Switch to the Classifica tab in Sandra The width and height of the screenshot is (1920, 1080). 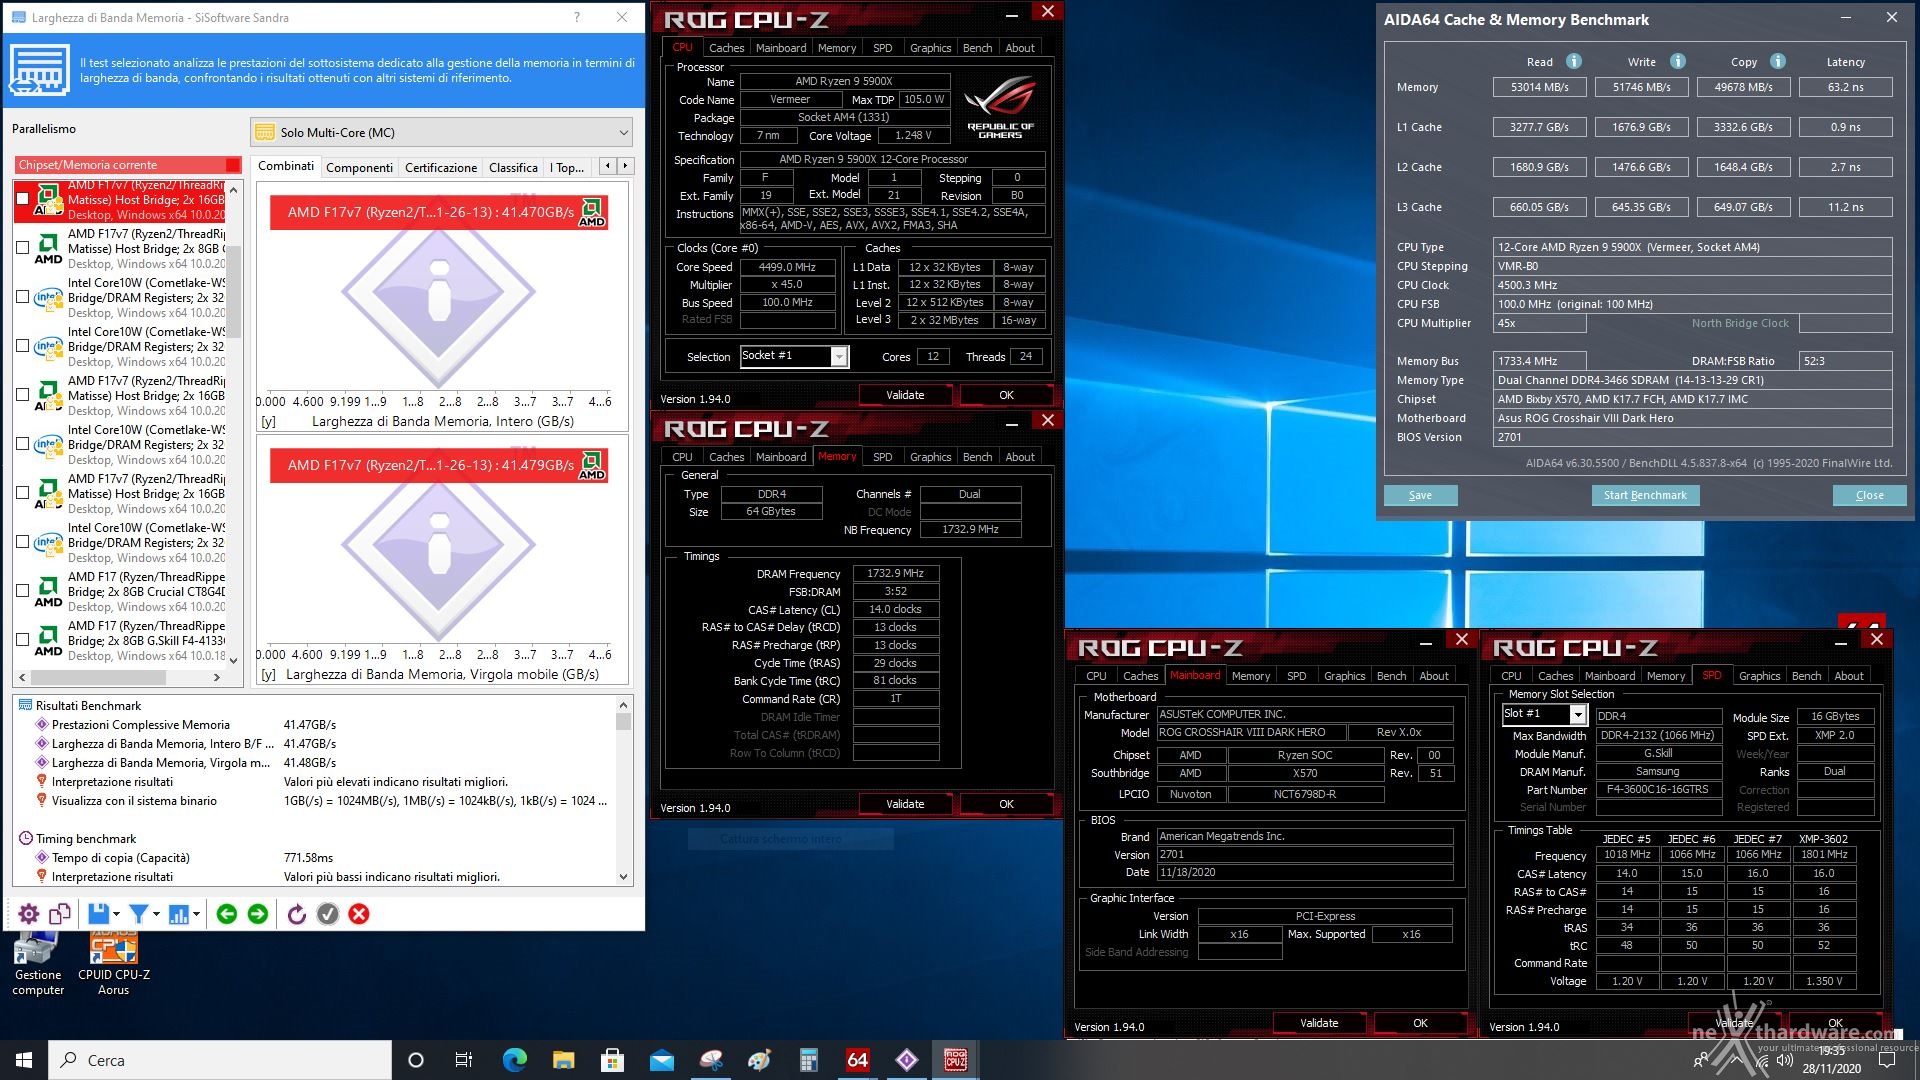pos(513,167)
